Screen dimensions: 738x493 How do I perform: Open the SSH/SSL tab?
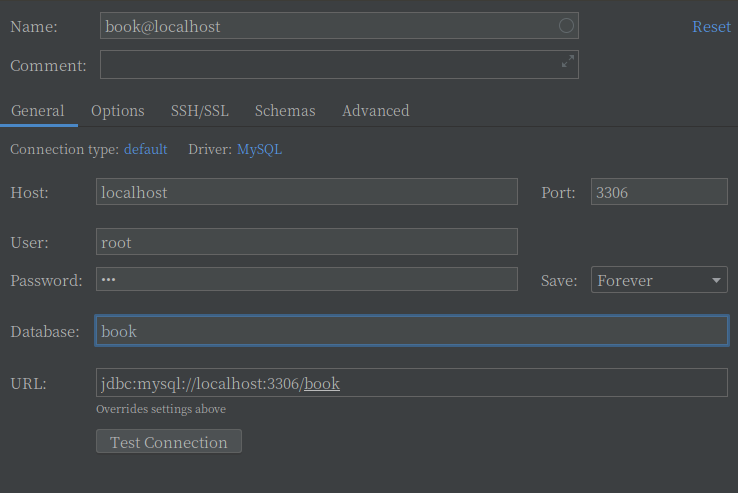199,111
